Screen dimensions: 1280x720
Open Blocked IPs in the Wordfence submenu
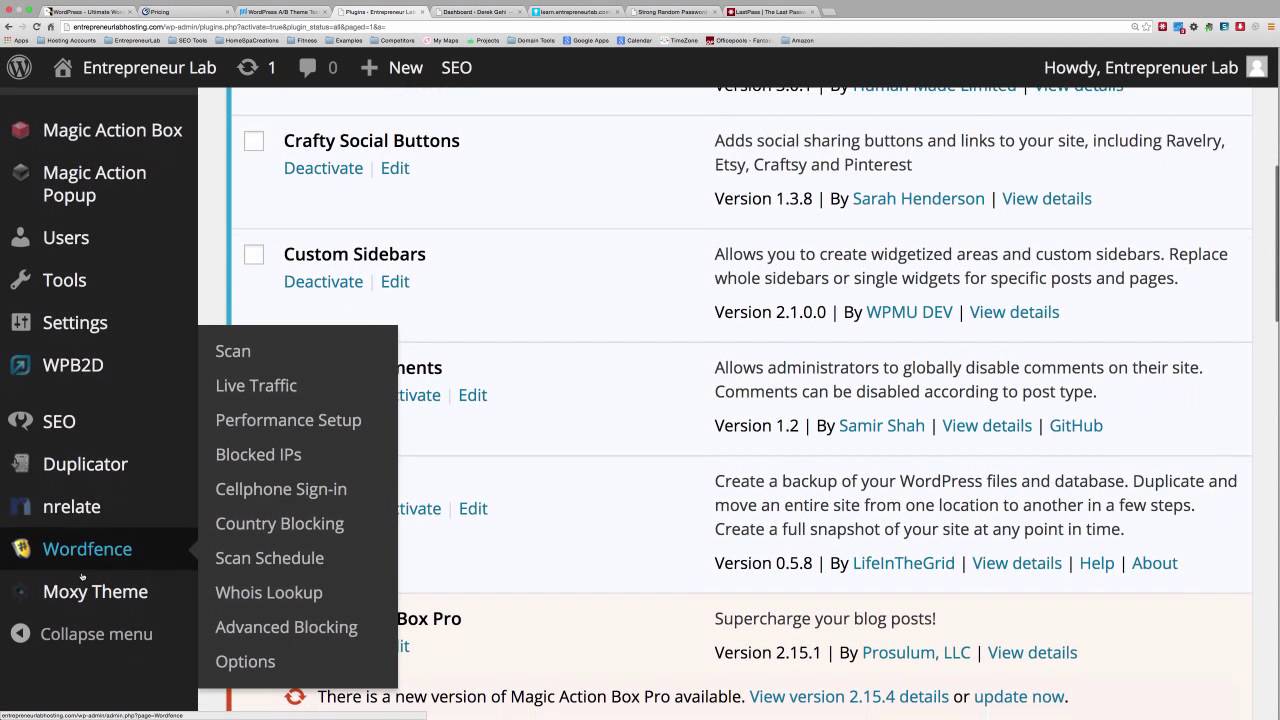(x=258, y=454)
